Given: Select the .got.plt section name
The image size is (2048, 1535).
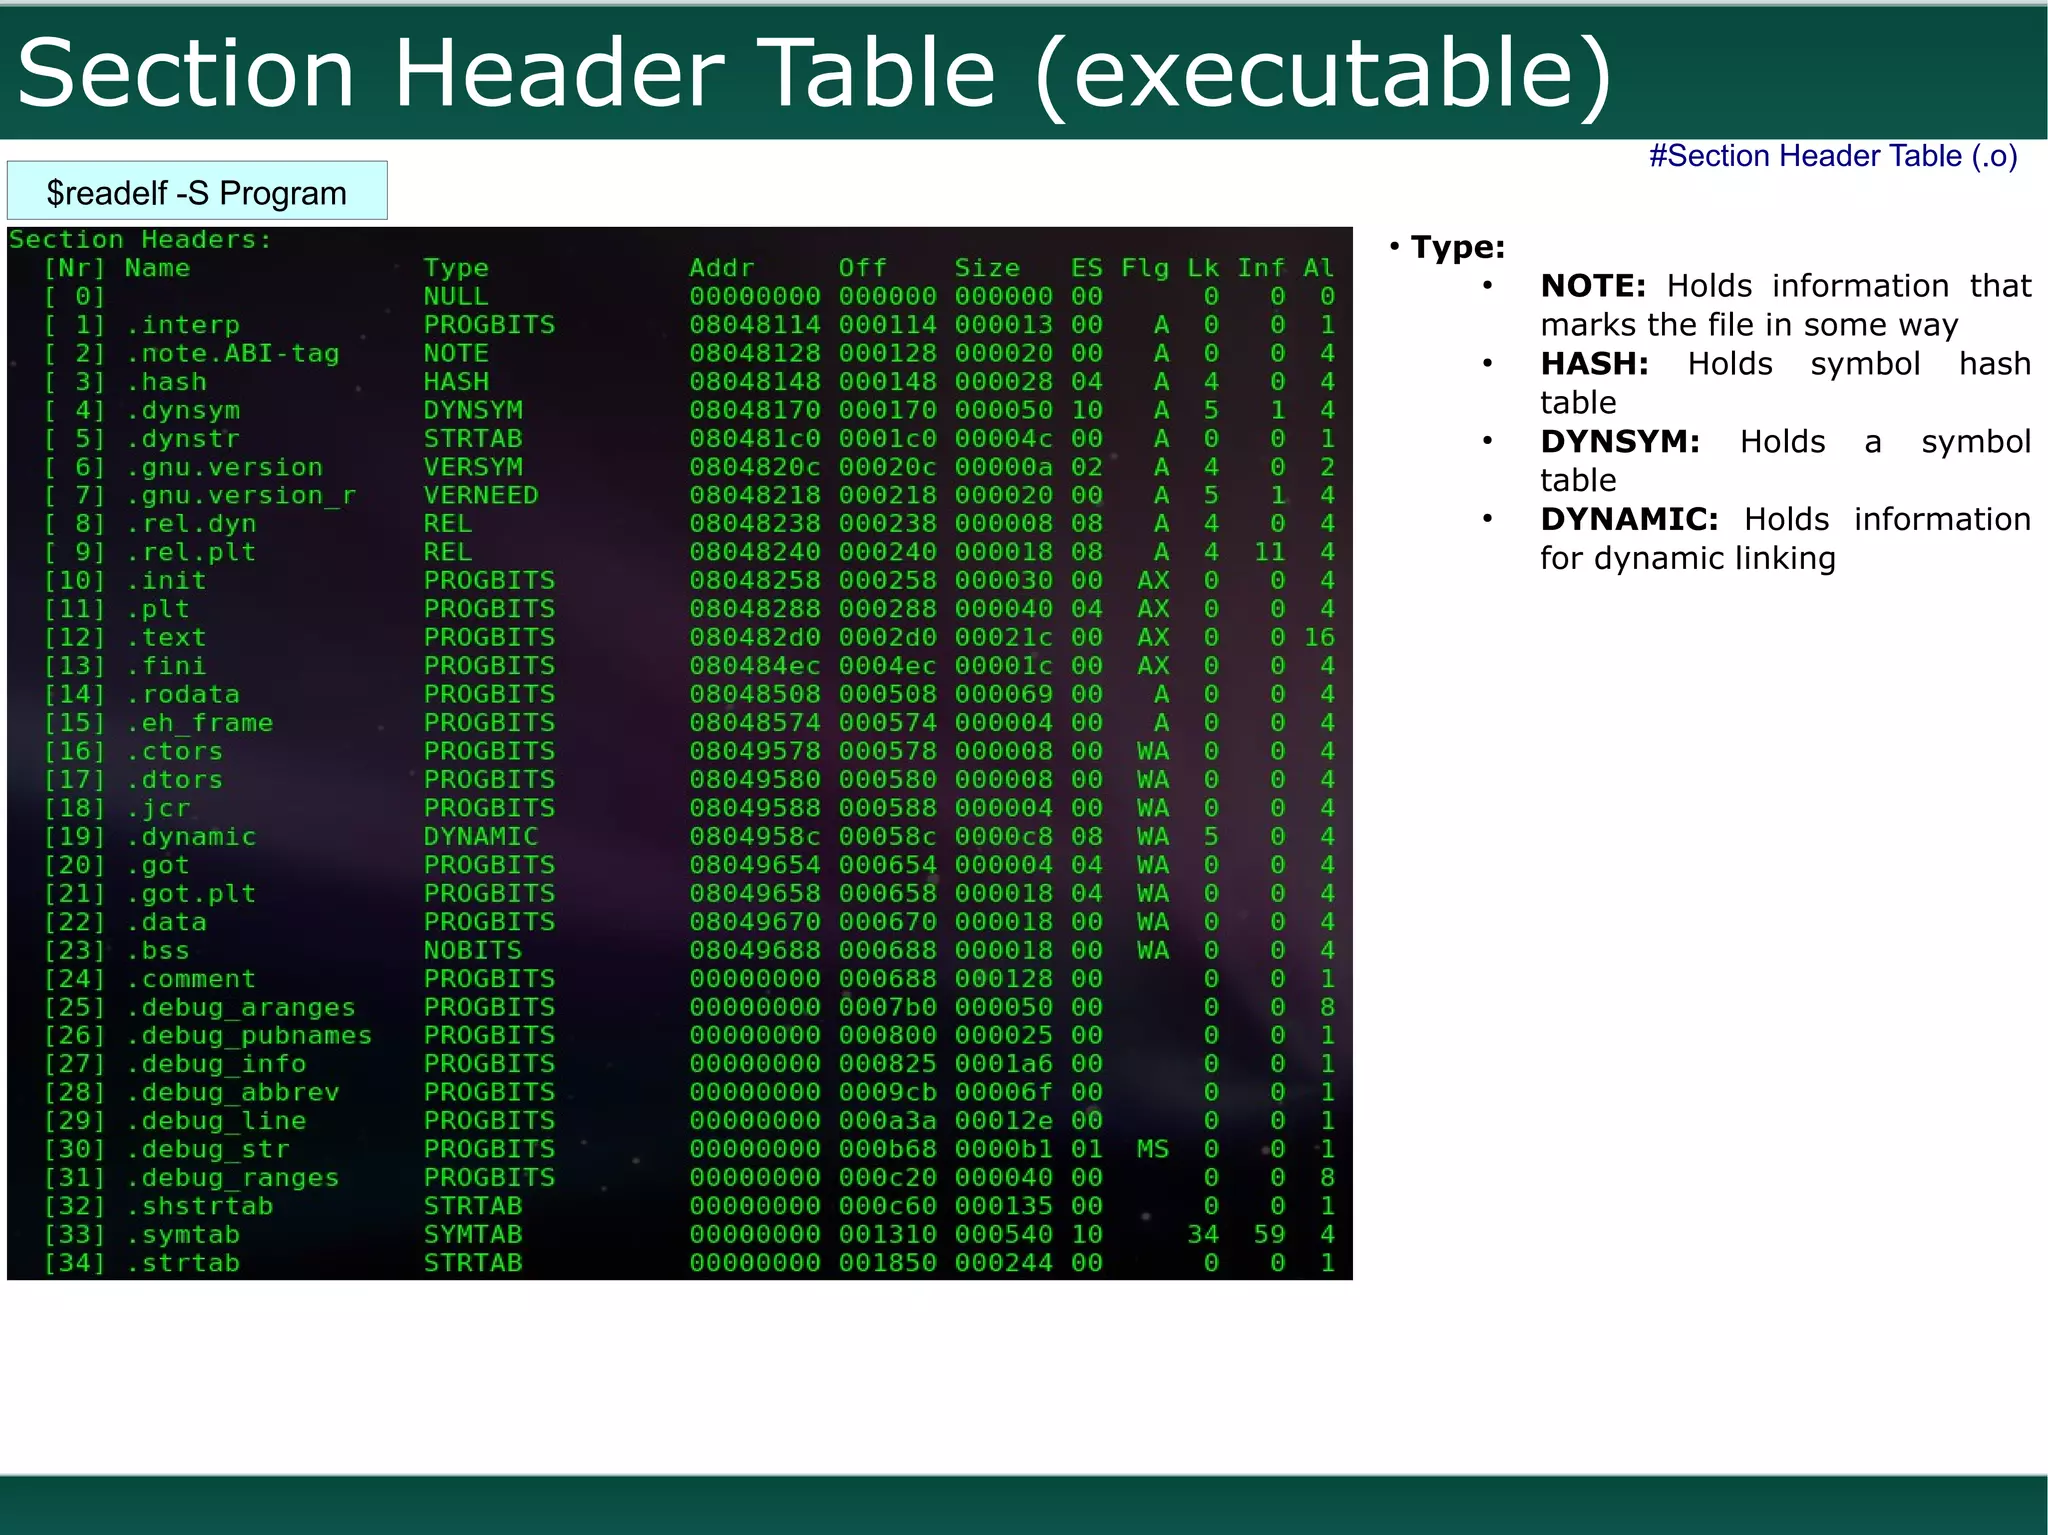Looking at the screenshot, I should click(191, 894).
